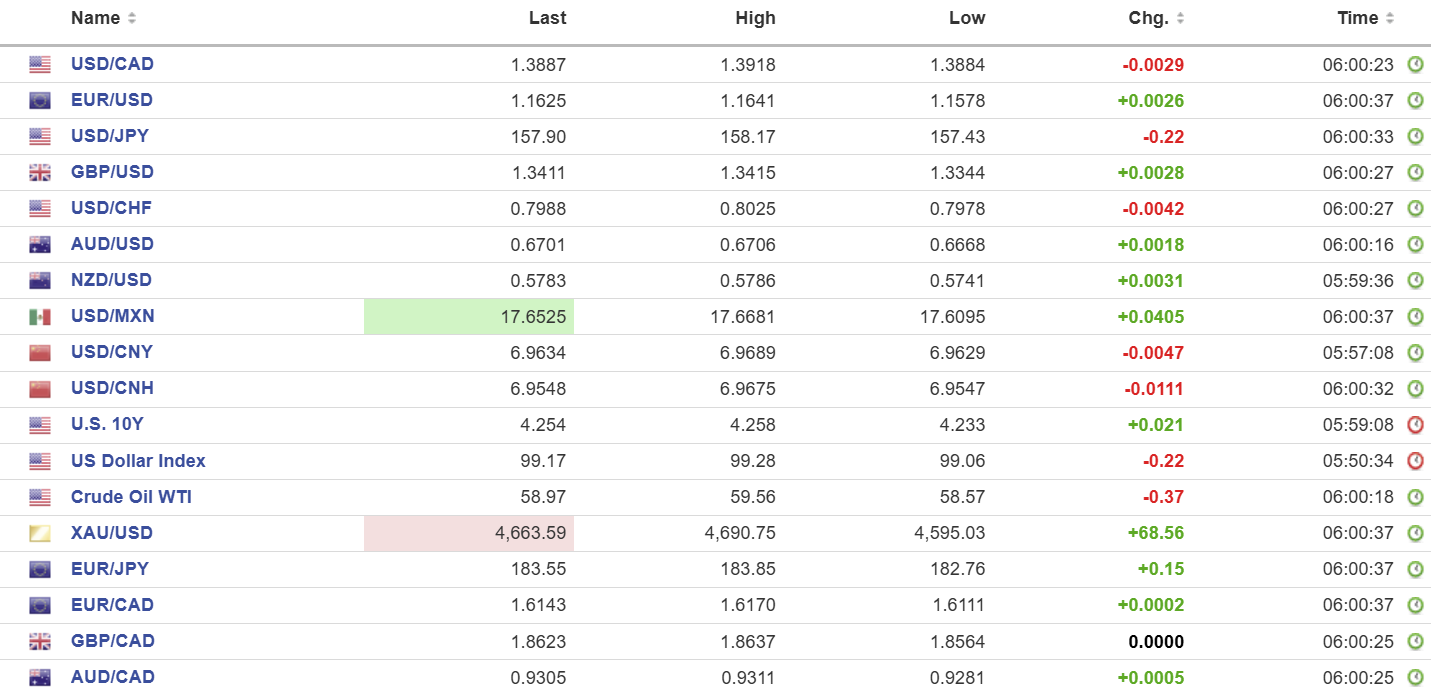Open the USD/JPY pair page
The image size is (1431, 690).
[x=110, y=136]
